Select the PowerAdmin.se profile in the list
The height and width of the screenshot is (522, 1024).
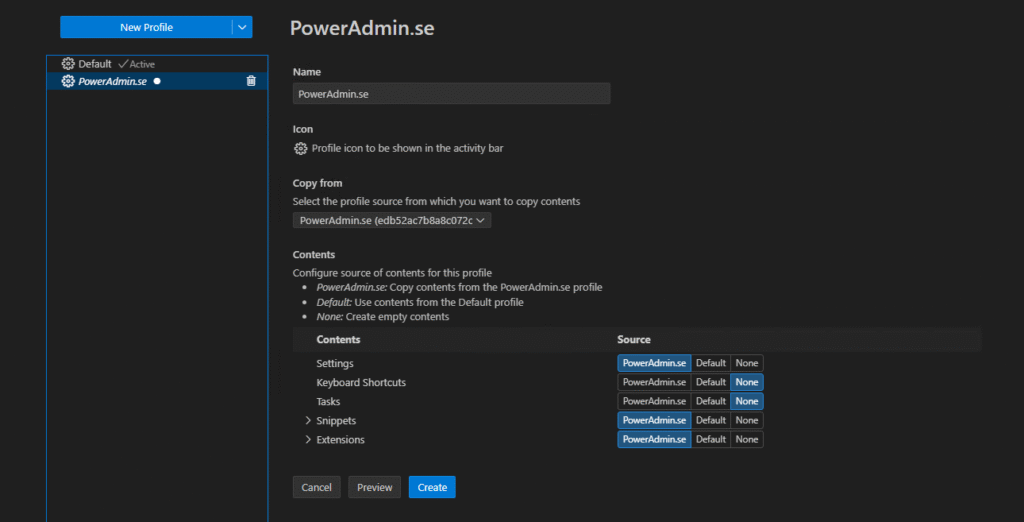coord(157,81)
